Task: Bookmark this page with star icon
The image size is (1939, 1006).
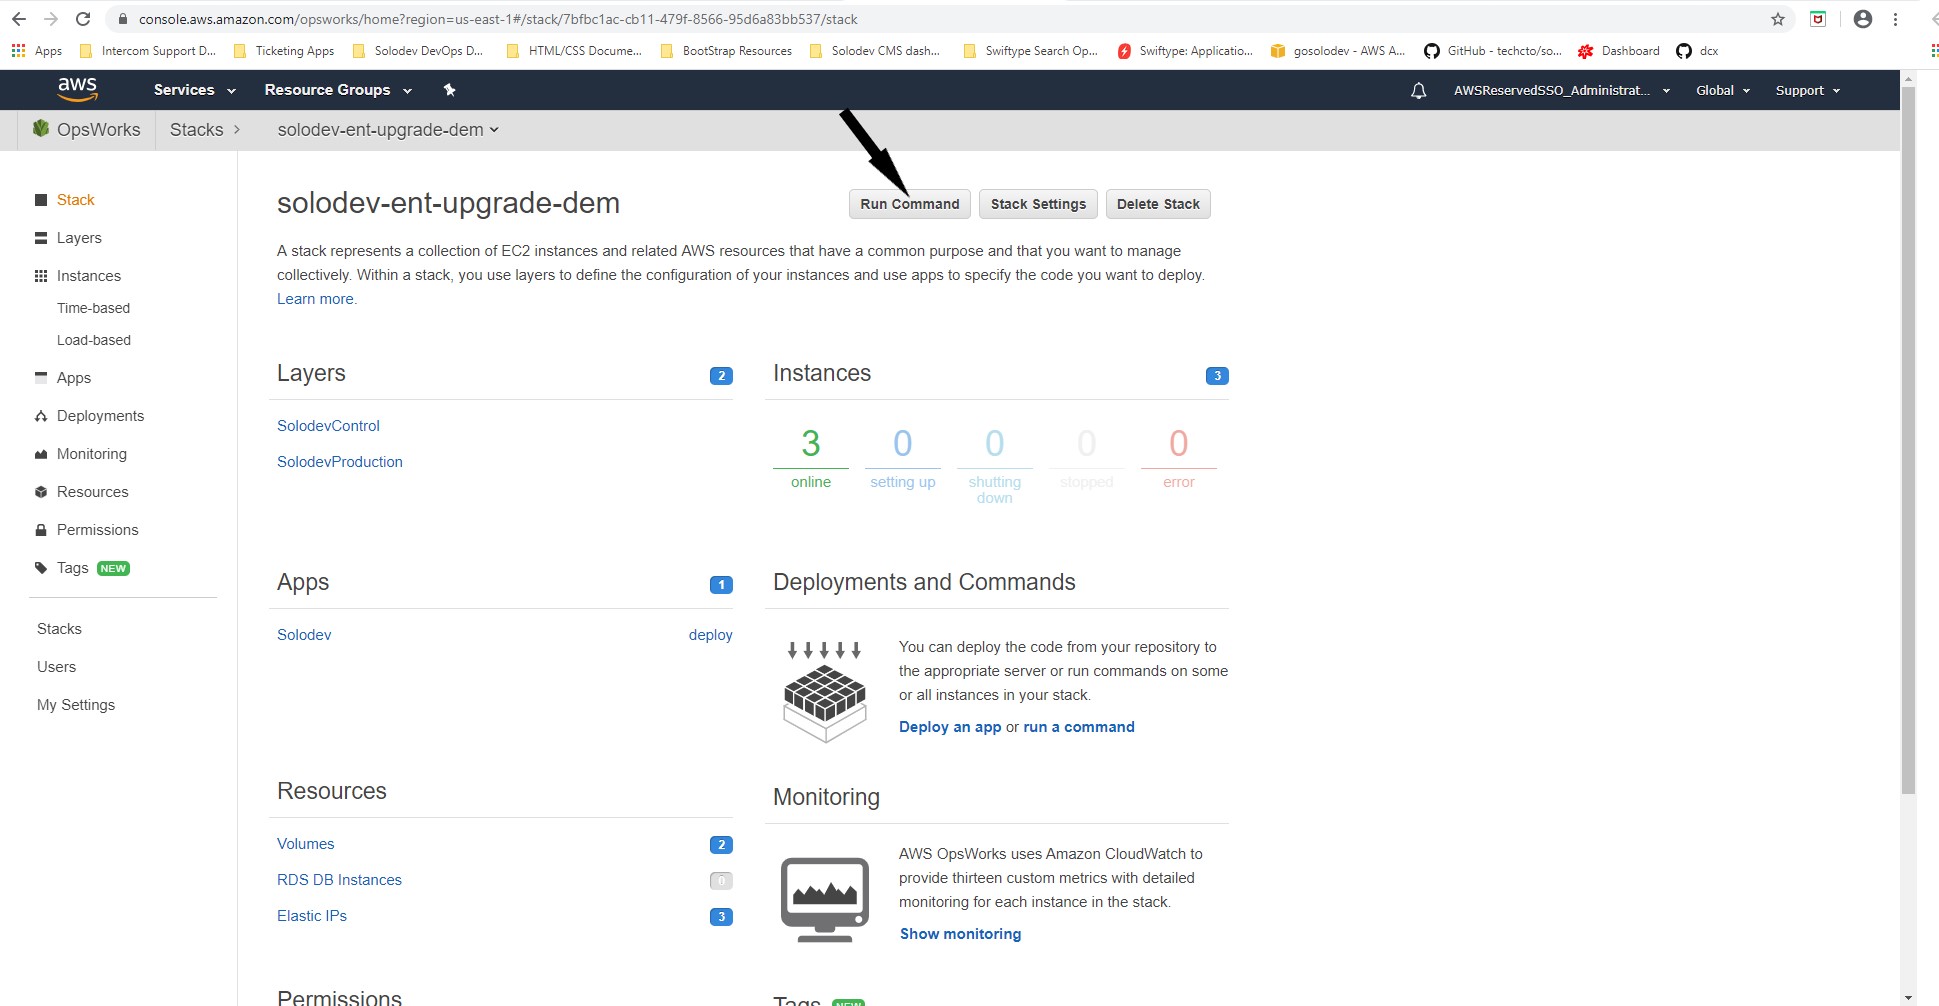Action: coord(1777,19)
